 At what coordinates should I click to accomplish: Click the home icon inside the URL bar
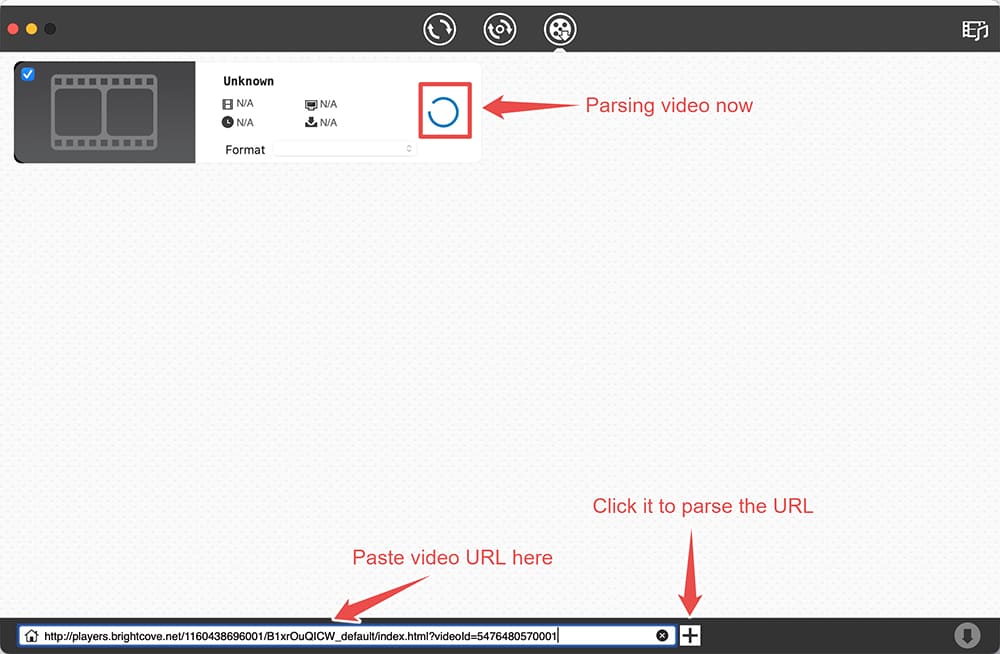31,634
